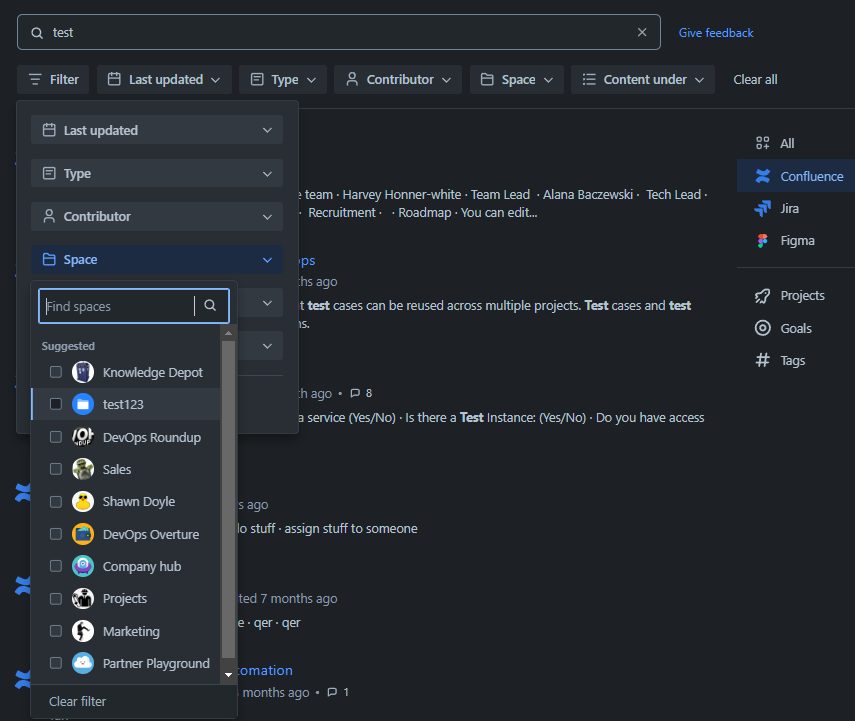
Task: Check the Company hub checkbox
Action: pos(56,566)
